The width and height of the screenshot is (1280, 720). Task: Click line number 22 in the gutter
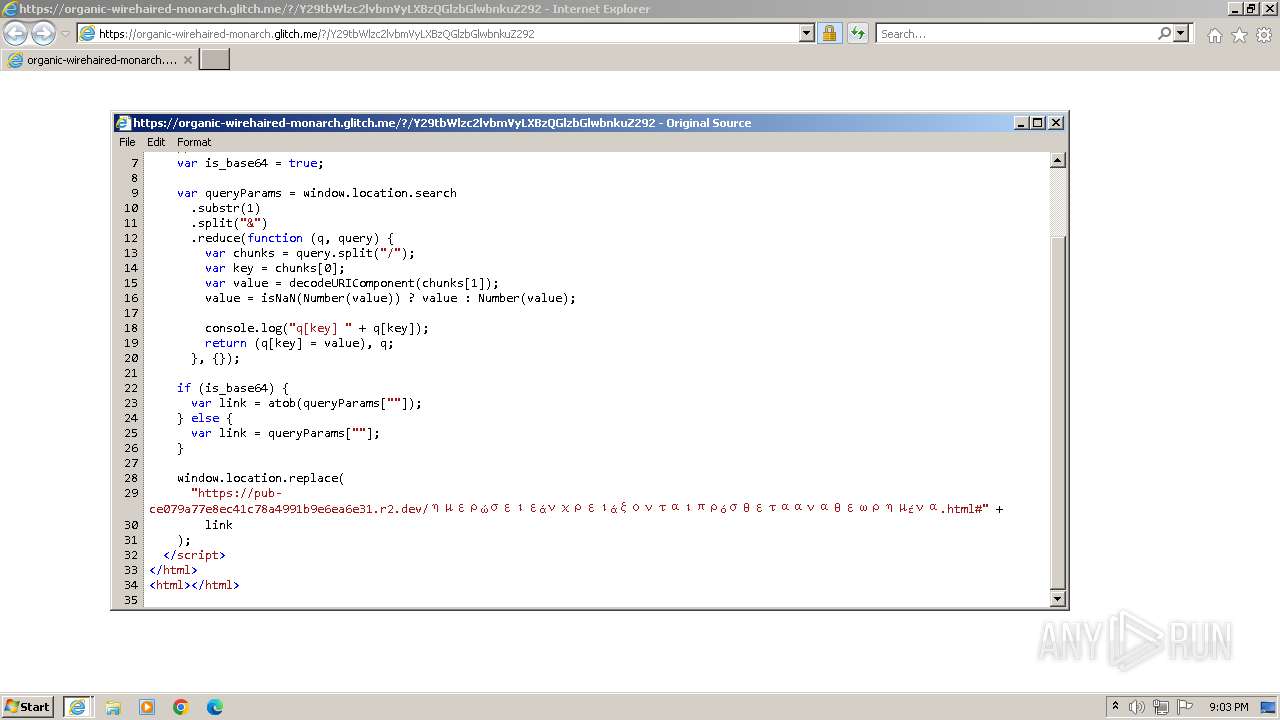tap(131, 388)
